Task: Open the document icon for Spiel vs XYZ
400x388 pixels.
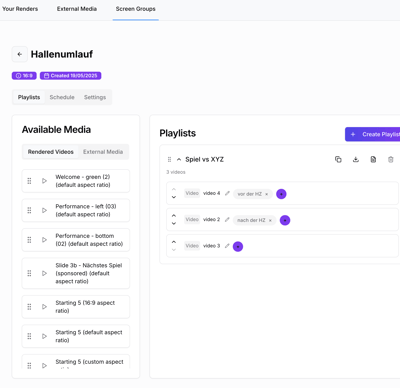Action: tap(373, 159)
